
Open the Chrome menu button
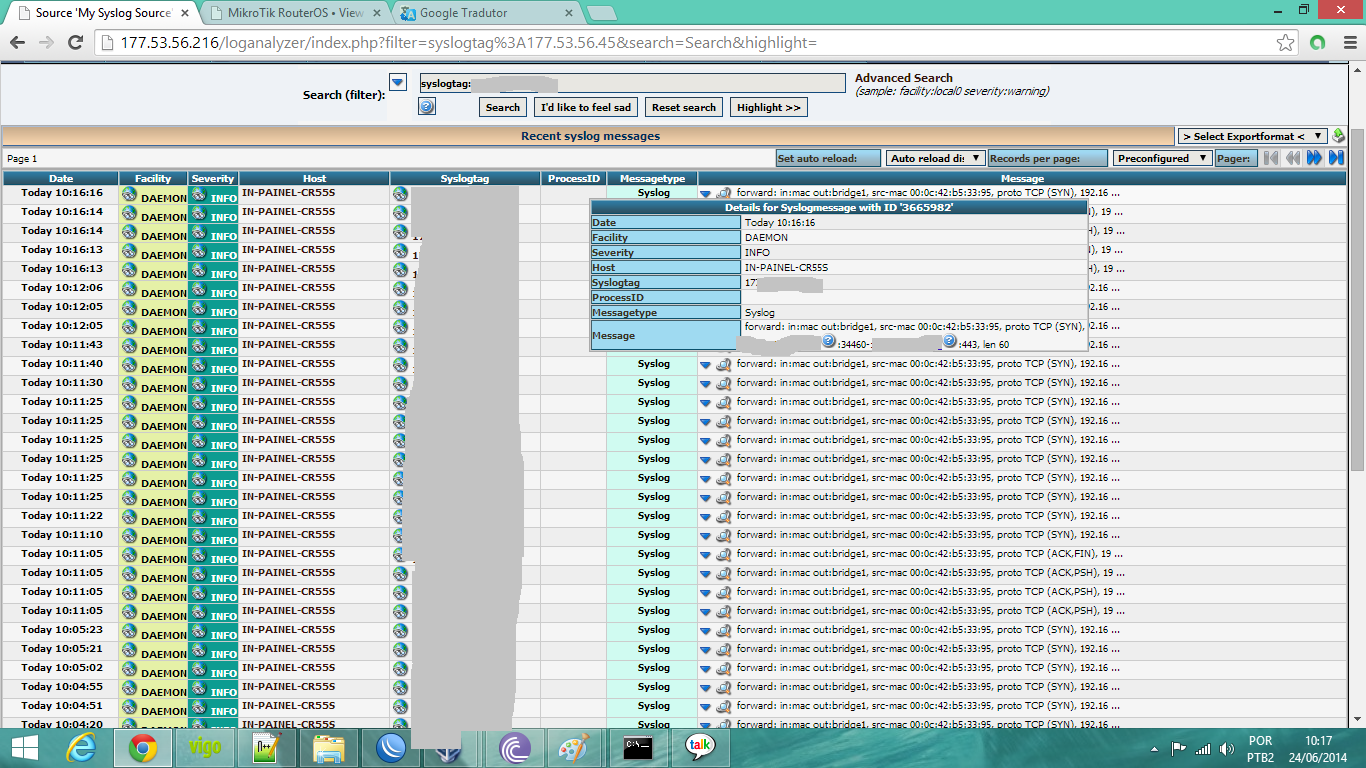[x=1347, y=43]
